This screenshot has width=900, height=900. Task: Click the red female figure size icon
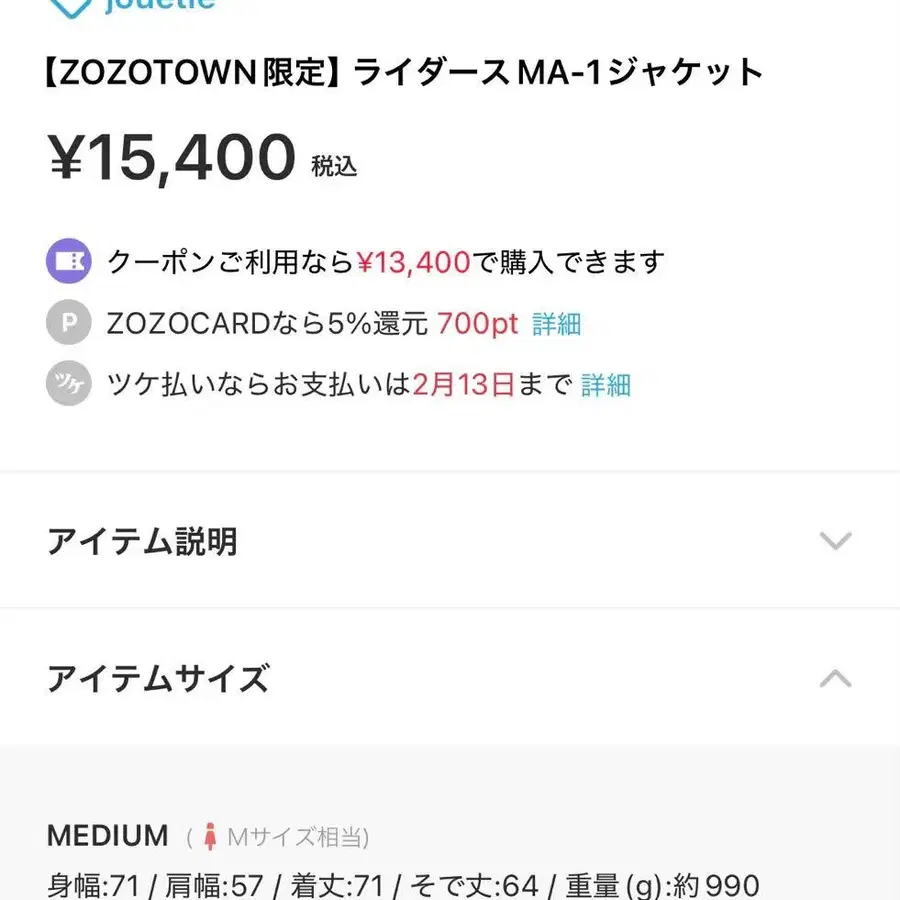click(210, 835)
